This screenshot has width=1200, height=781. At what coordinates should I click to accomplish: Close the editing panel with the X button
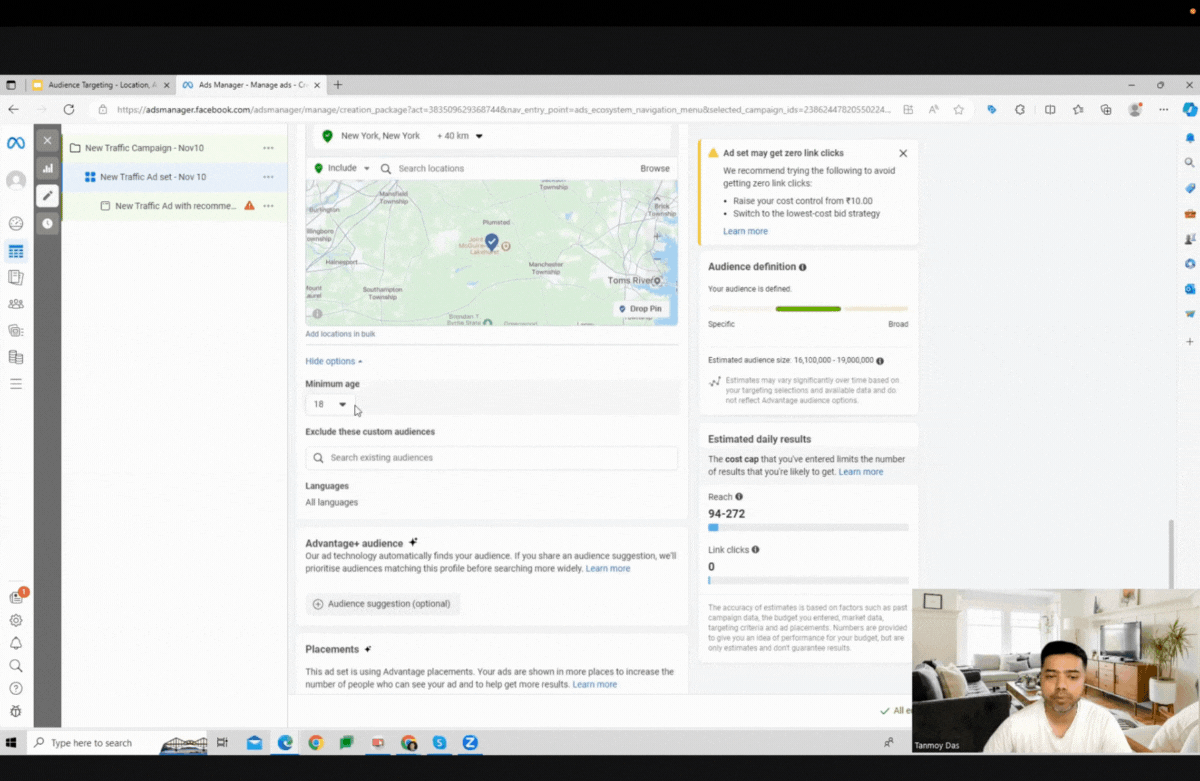(47, 140)
